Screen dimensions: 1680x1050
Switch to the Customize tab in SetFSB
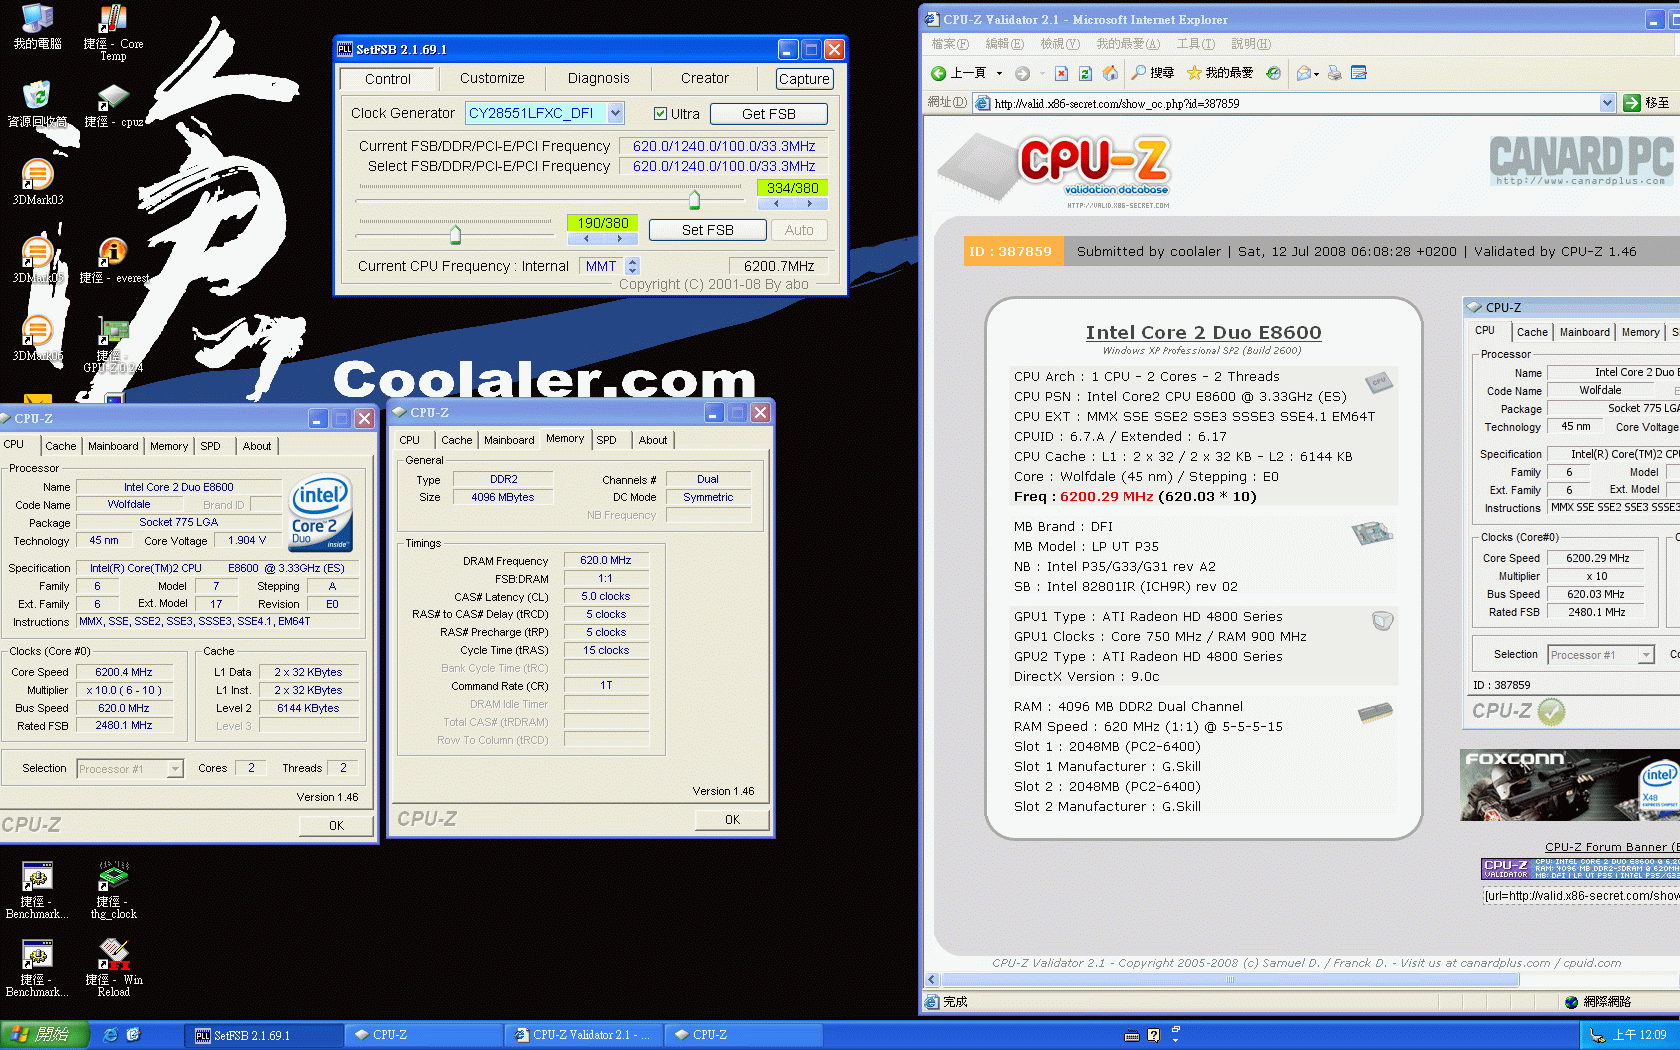[492, 78]
